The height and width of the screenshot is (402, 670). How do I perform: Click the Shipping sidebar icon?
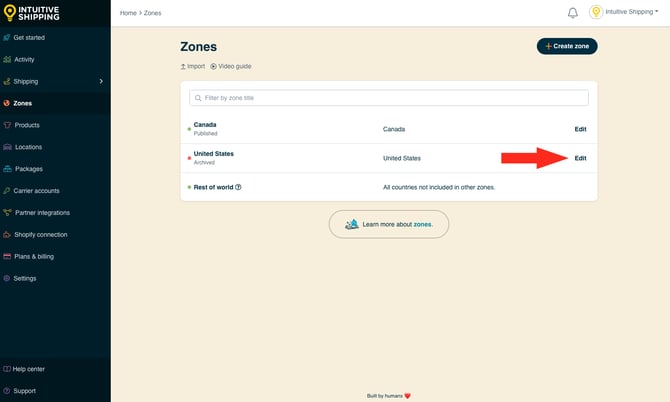(7, 81)
